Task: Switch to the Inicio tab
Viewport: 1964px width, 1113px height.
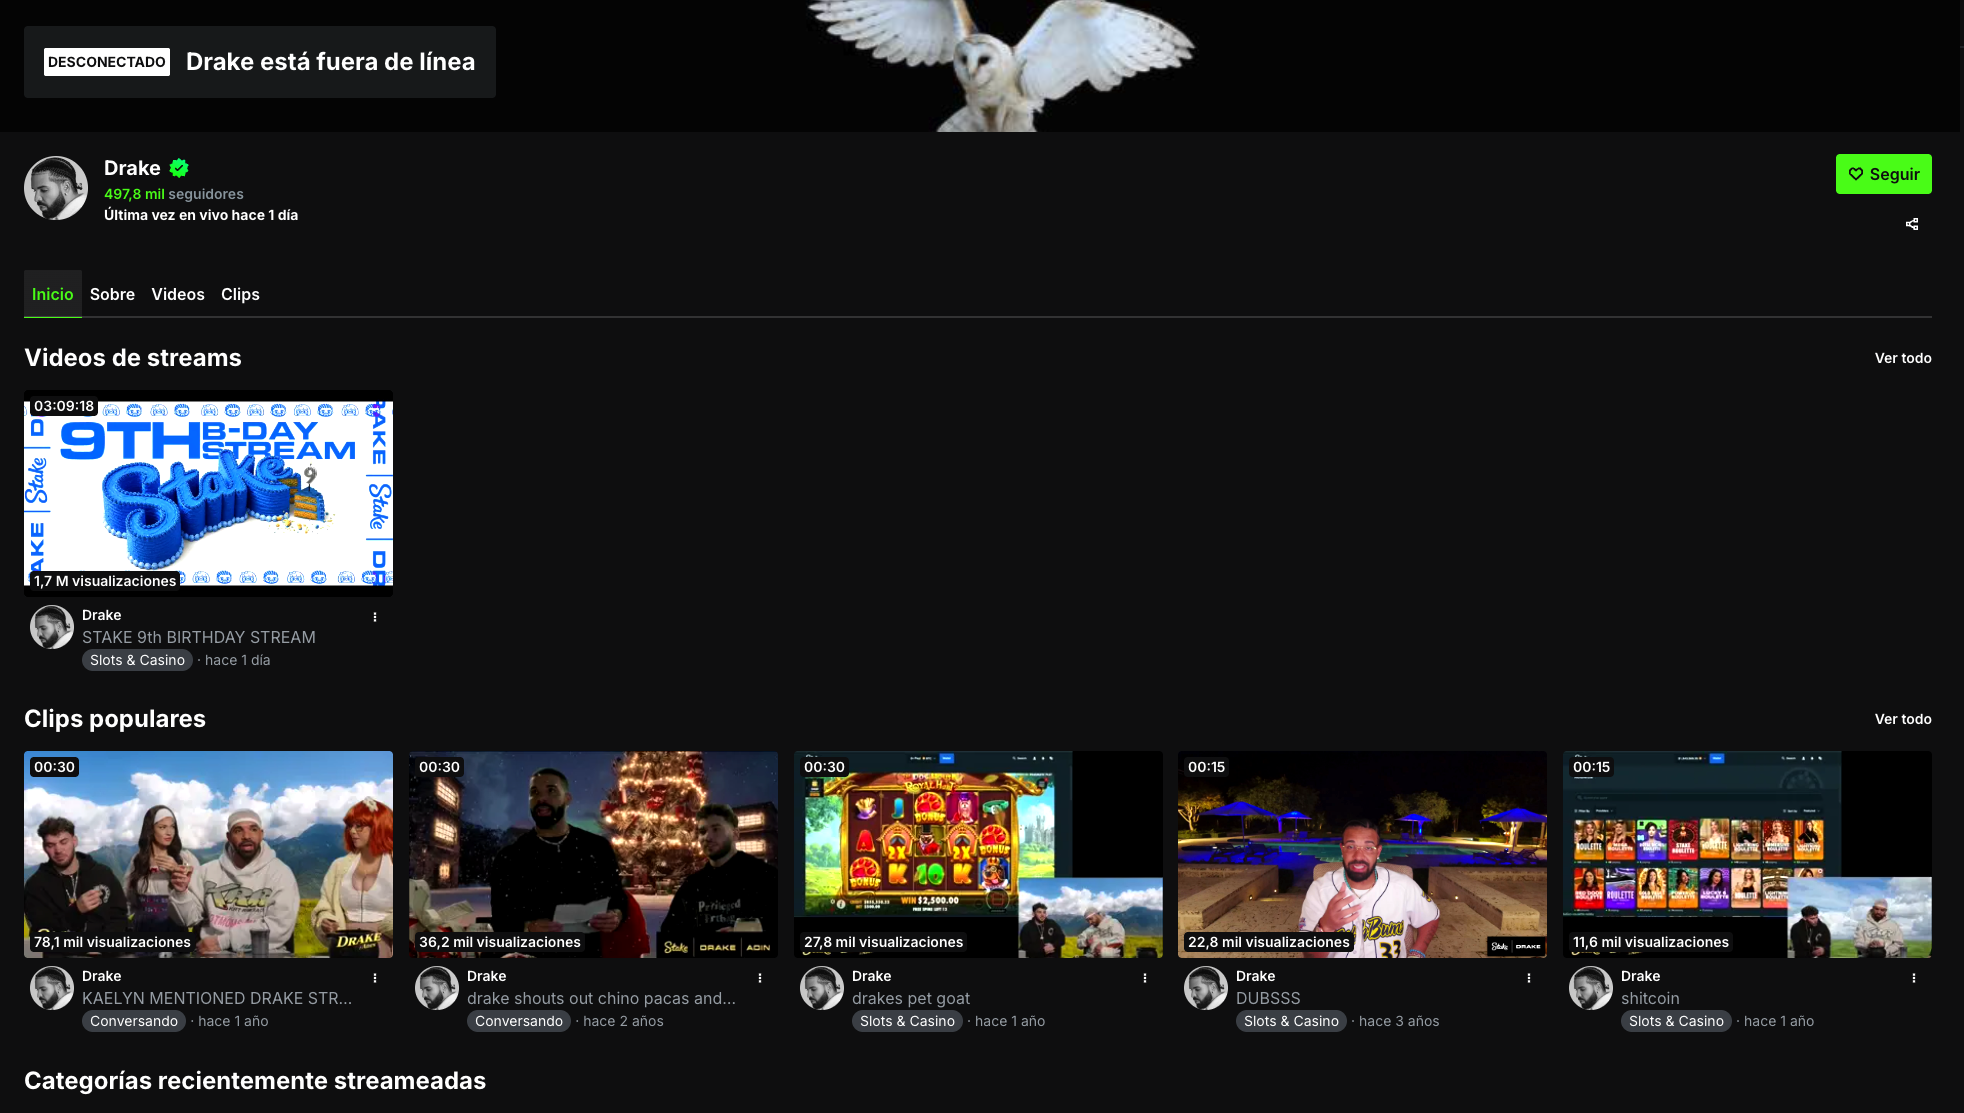Action: coord(53,294)
